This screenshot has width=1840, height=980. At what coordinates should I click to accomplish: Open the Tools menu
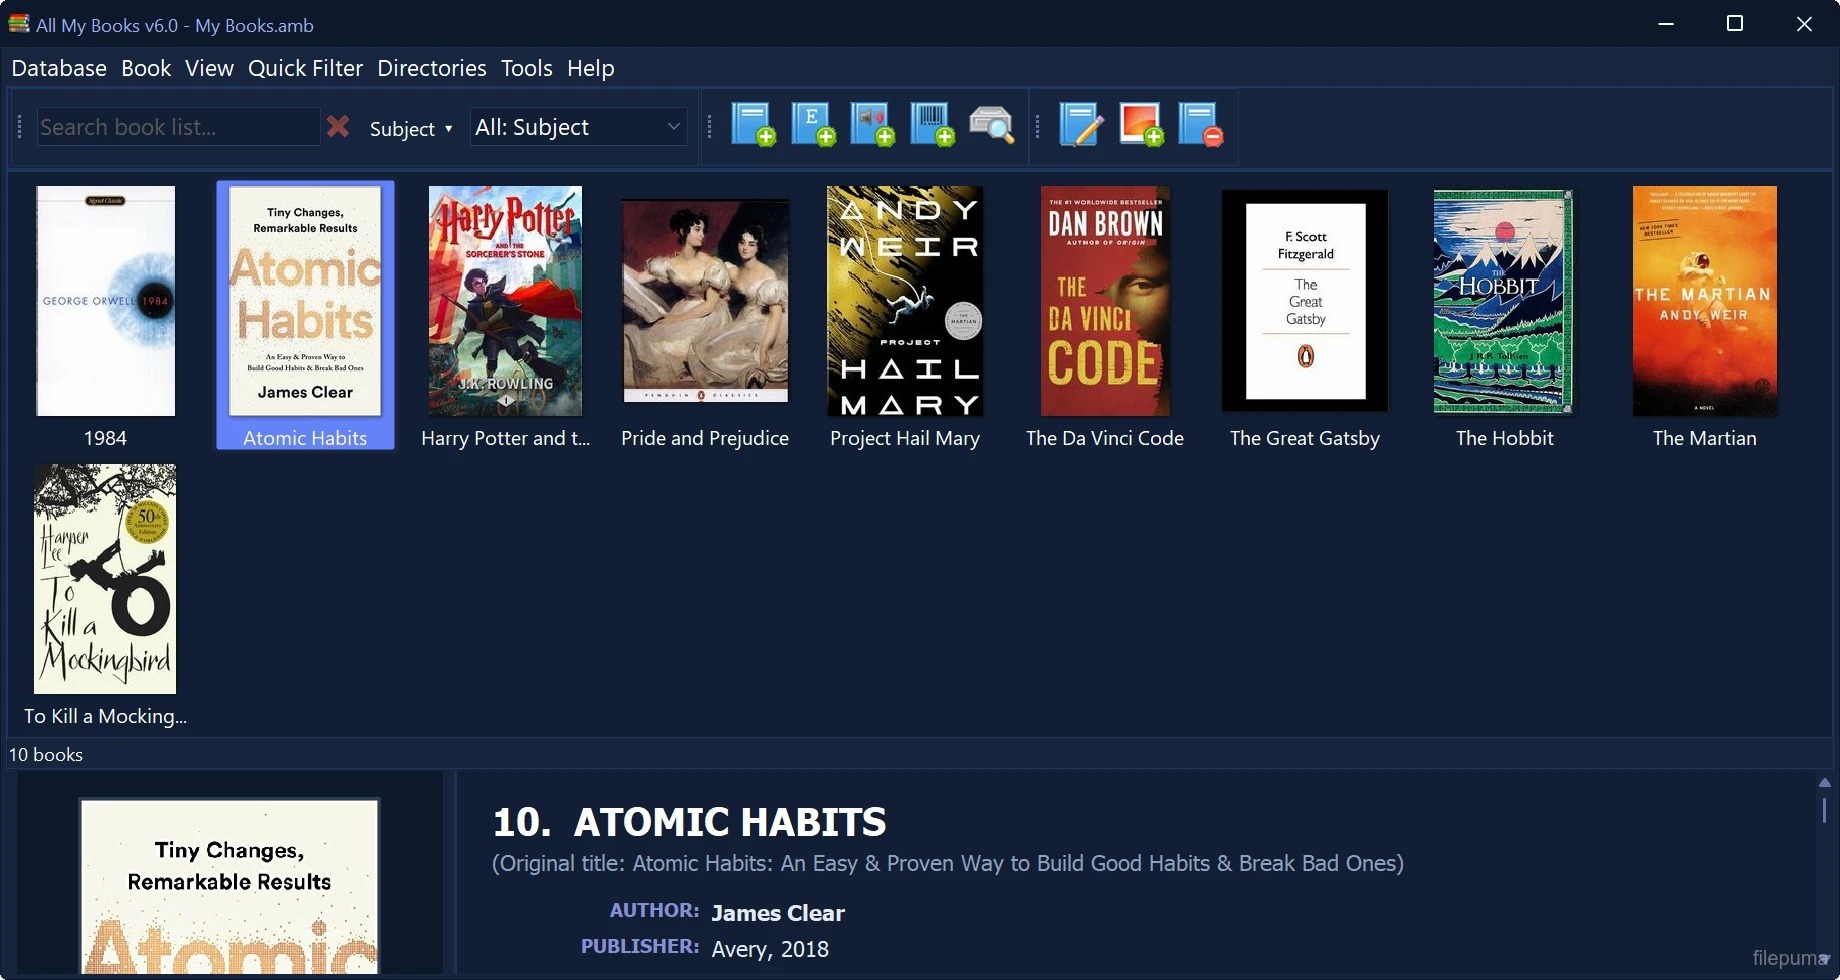[x=527, y=68]
